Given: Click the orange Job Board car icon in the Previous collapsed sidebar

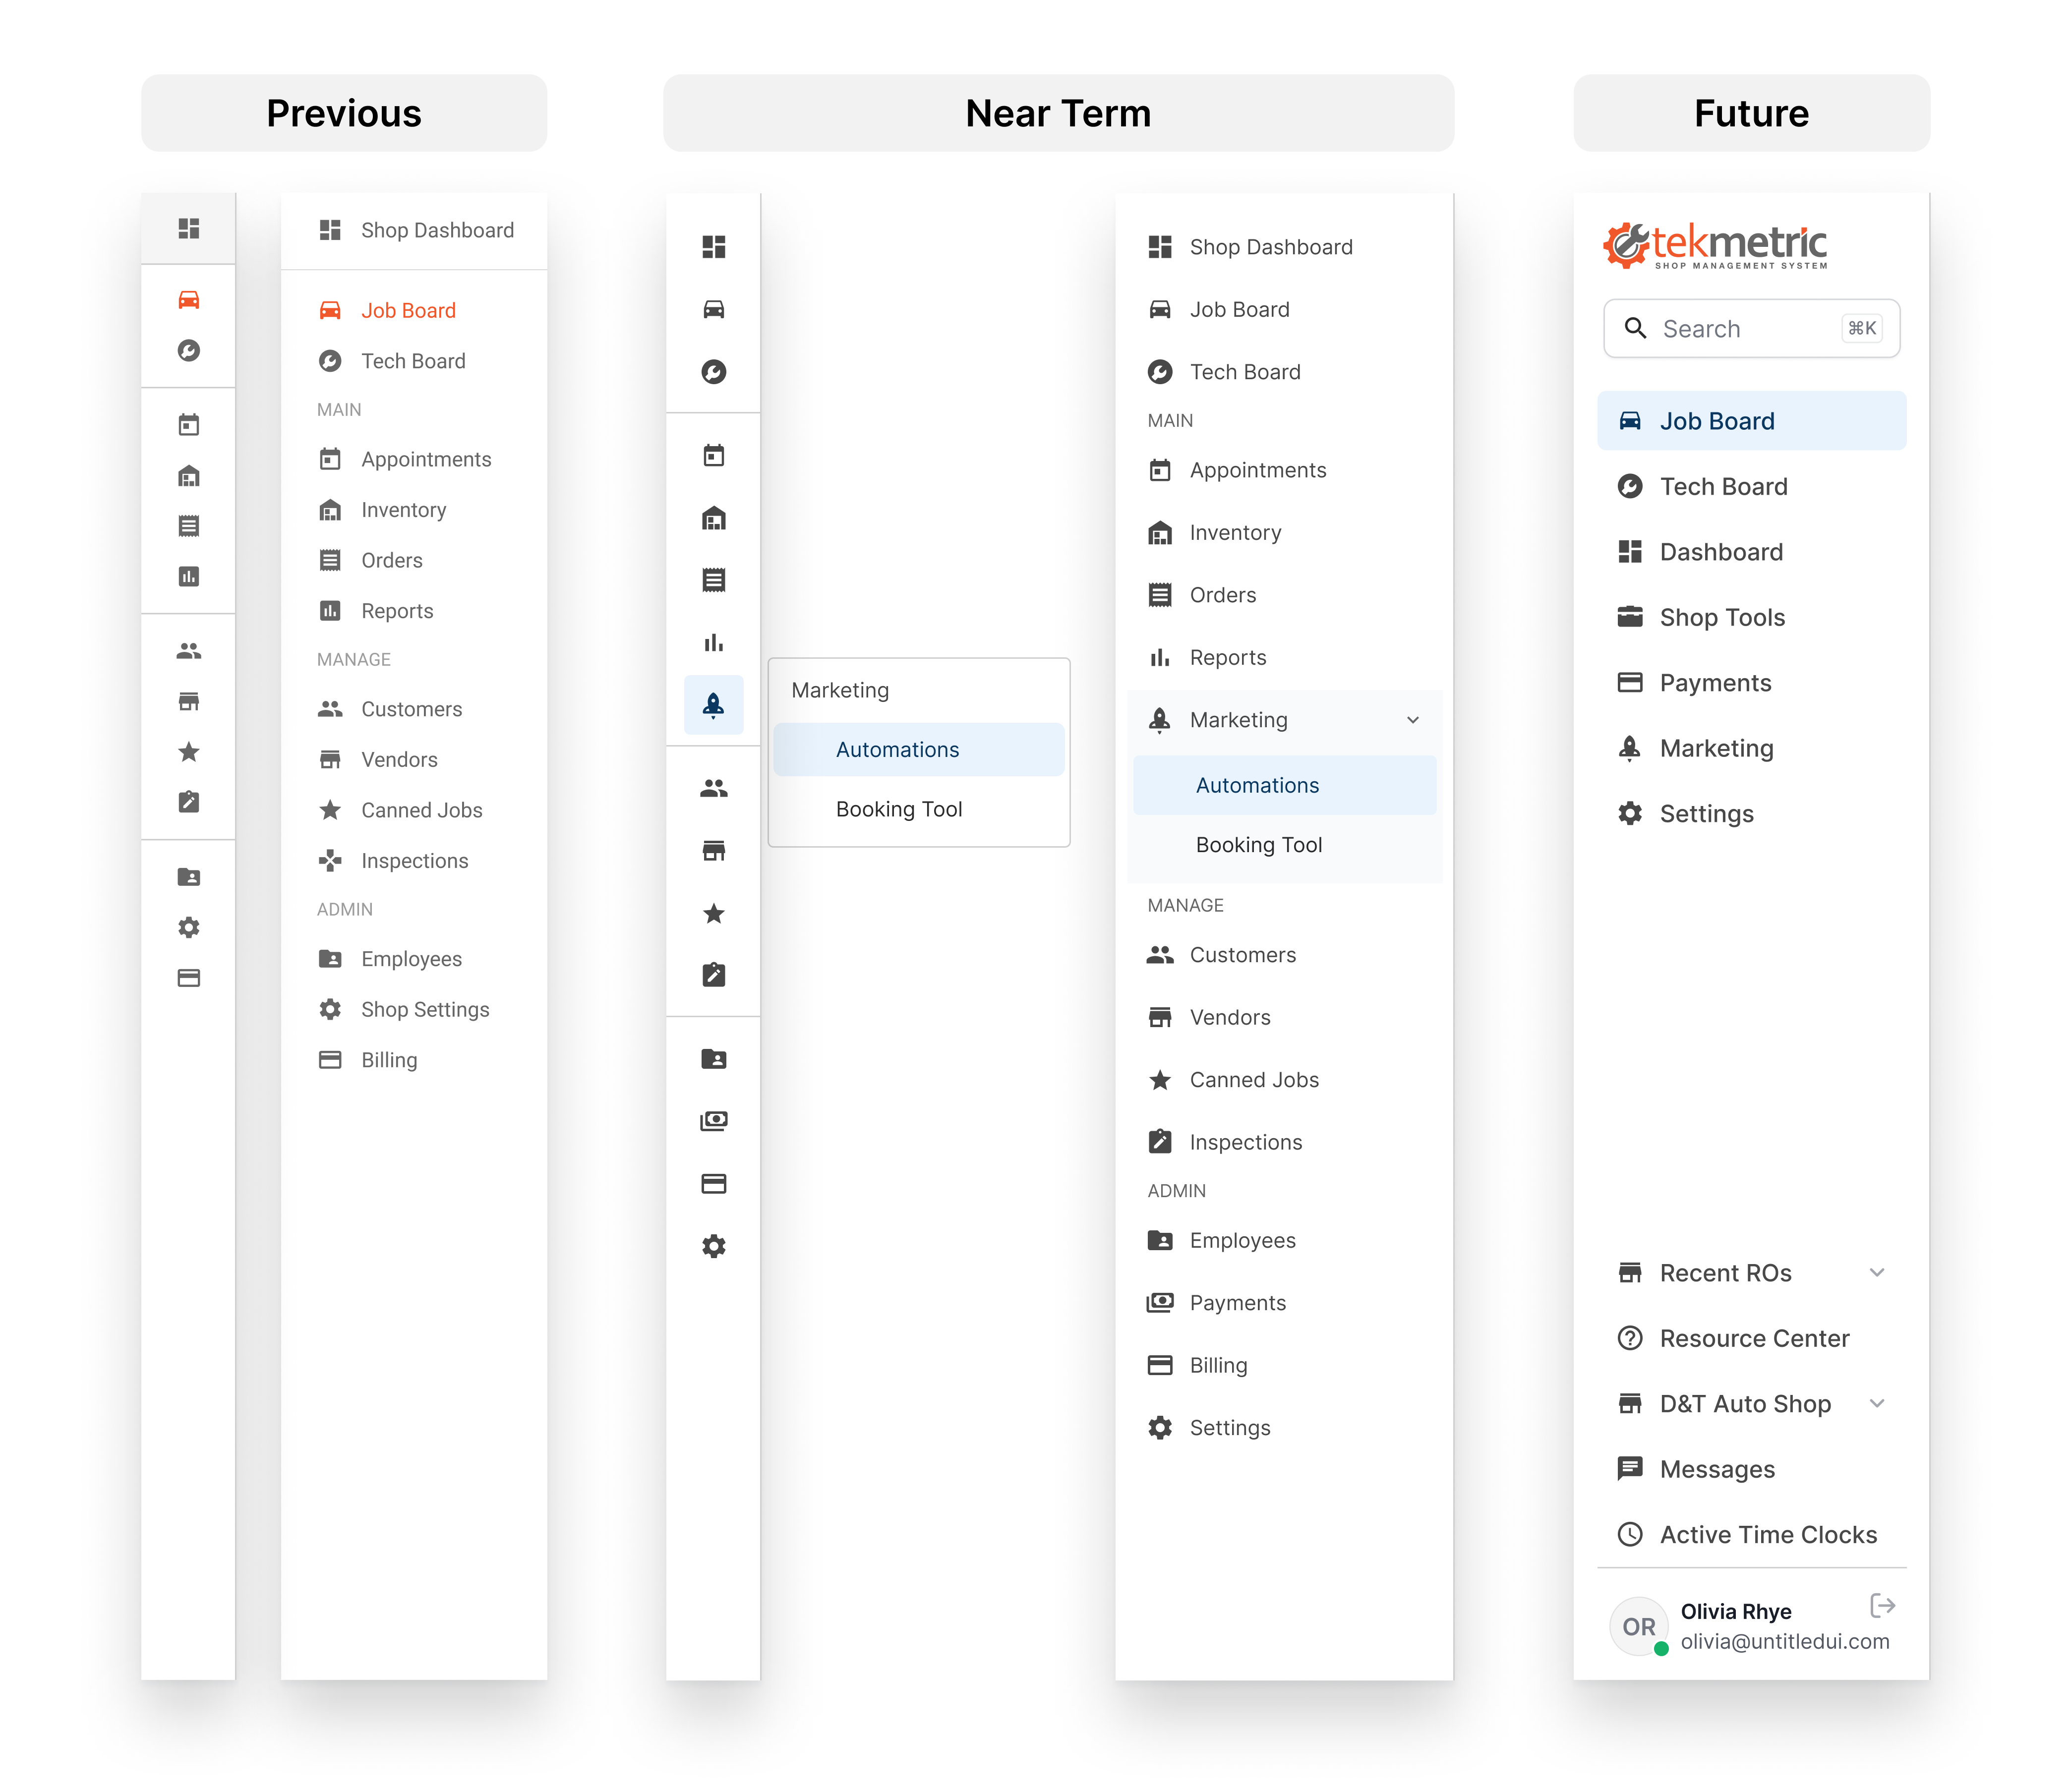Looking at the screenshot, I should coord(188,300).
